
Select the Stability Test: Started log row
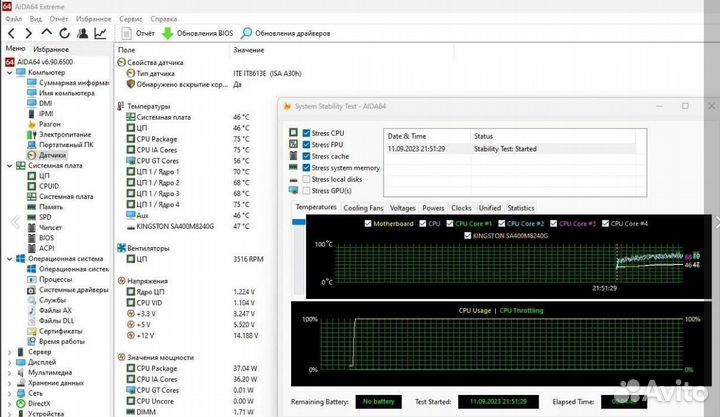(x=510, y=149)
